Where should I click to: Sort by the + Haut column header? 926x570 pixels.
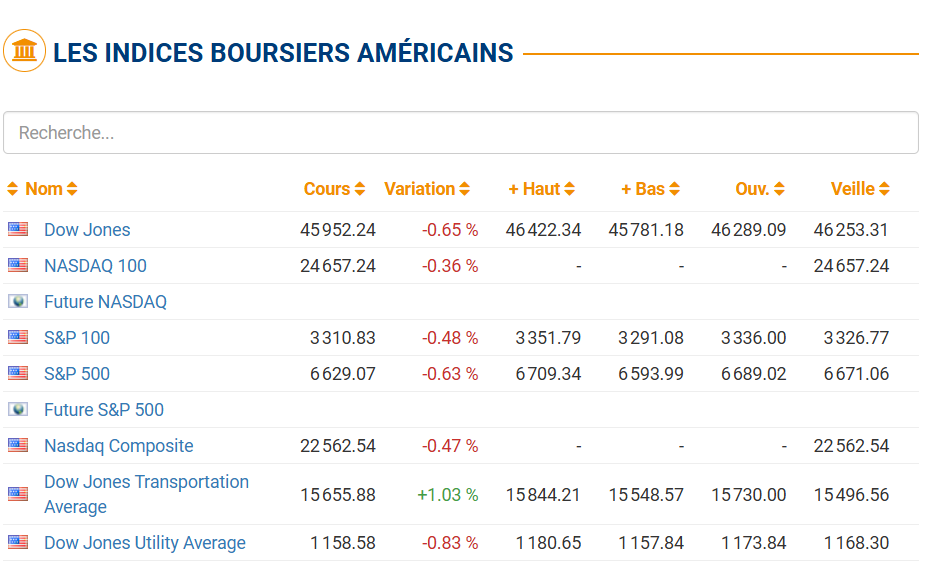[541, 189]
